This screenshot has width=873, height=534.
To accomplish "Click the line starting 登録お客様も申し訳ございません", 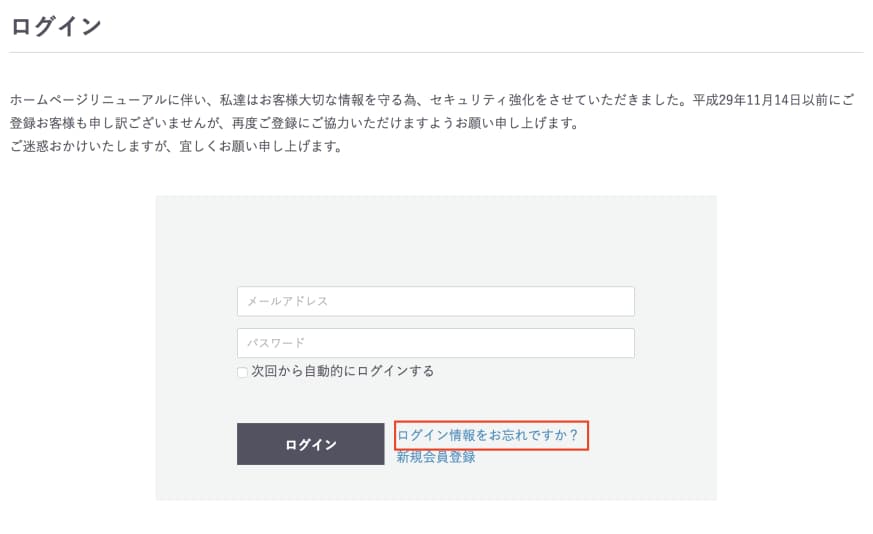I will coord(295,123).
